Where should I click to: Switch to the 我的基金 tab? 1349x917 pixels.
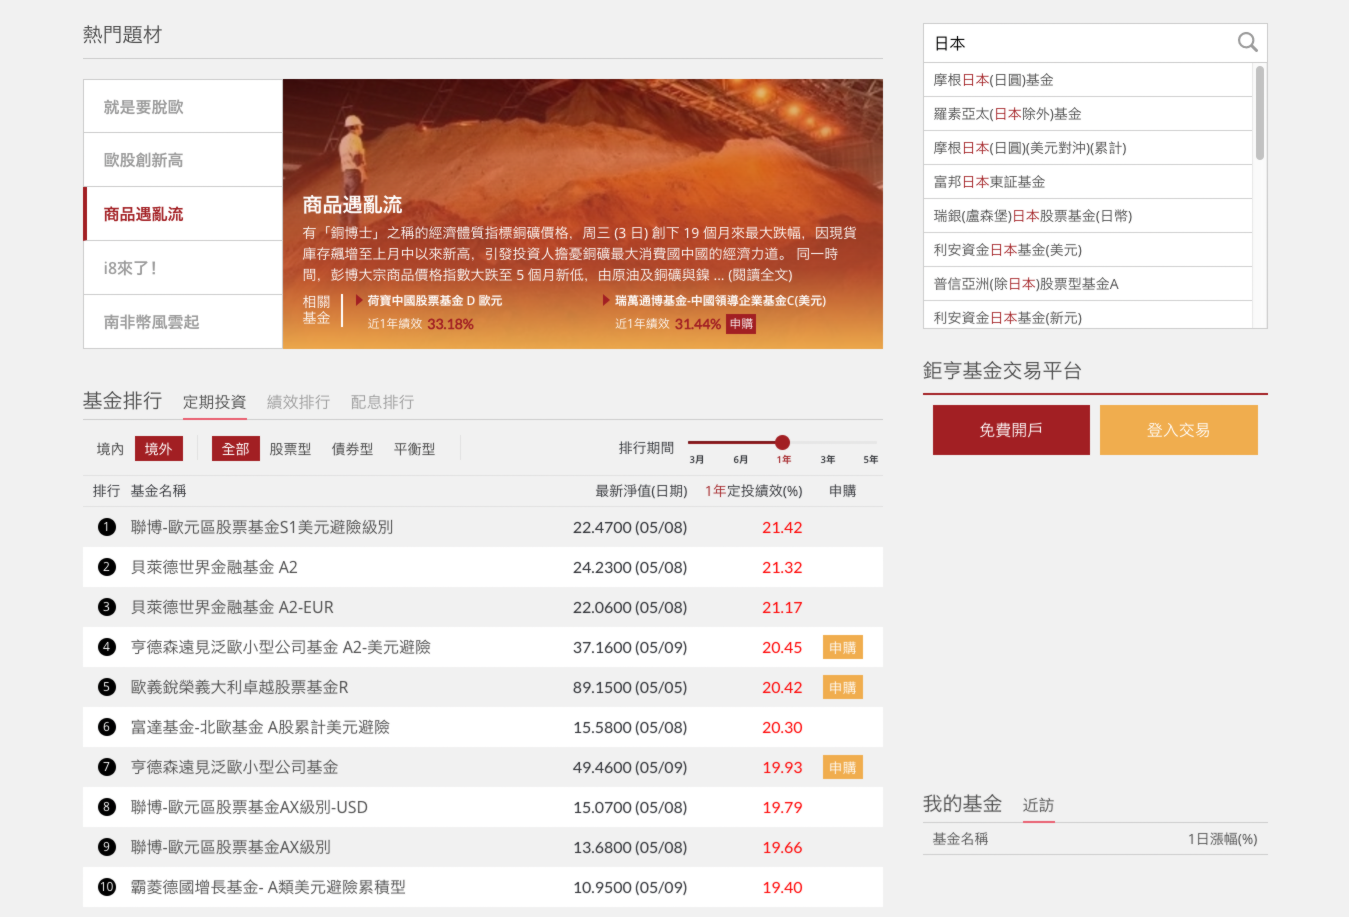(962, 804)
